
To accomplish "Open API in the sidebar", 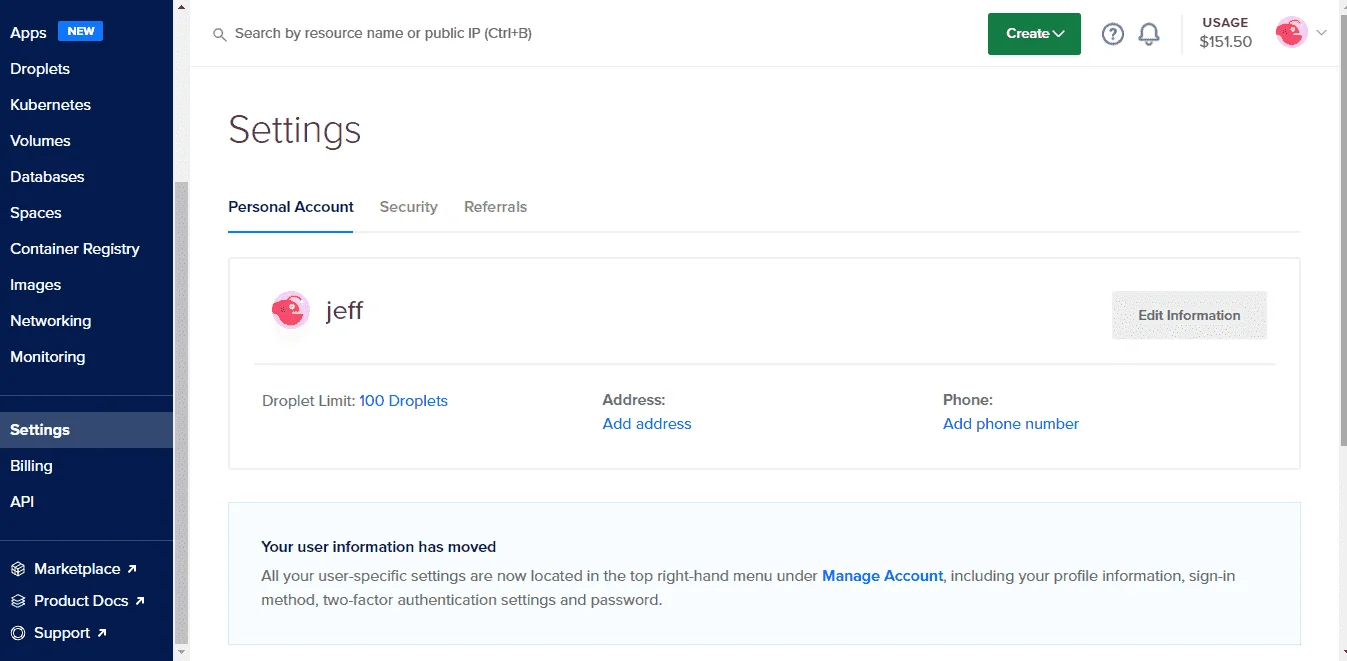I will 22,502.
